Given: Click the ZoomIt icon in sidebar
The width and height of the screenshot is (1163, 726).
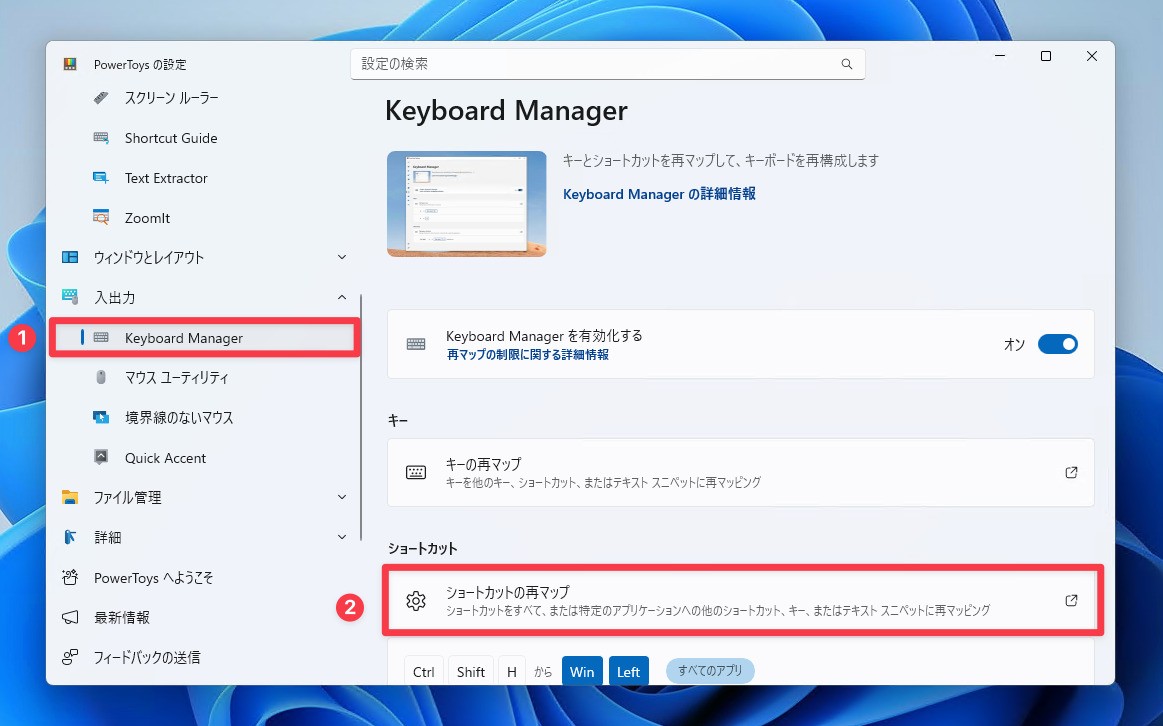Looking at the screenshot, I should (x=101, y=218).
